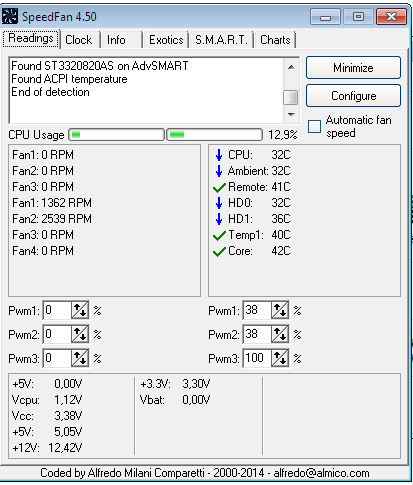The image size is (413, 485).
Task: Click the alfredo@almico.com address in status bar
Action: click(321, 473)
